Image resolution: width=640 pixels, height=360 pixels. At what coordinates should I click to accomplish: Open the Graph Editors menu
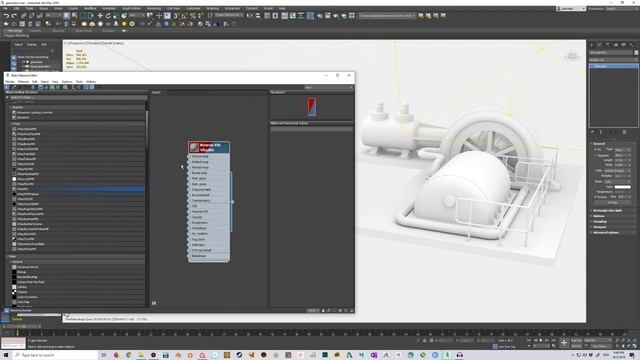[131, 8]
